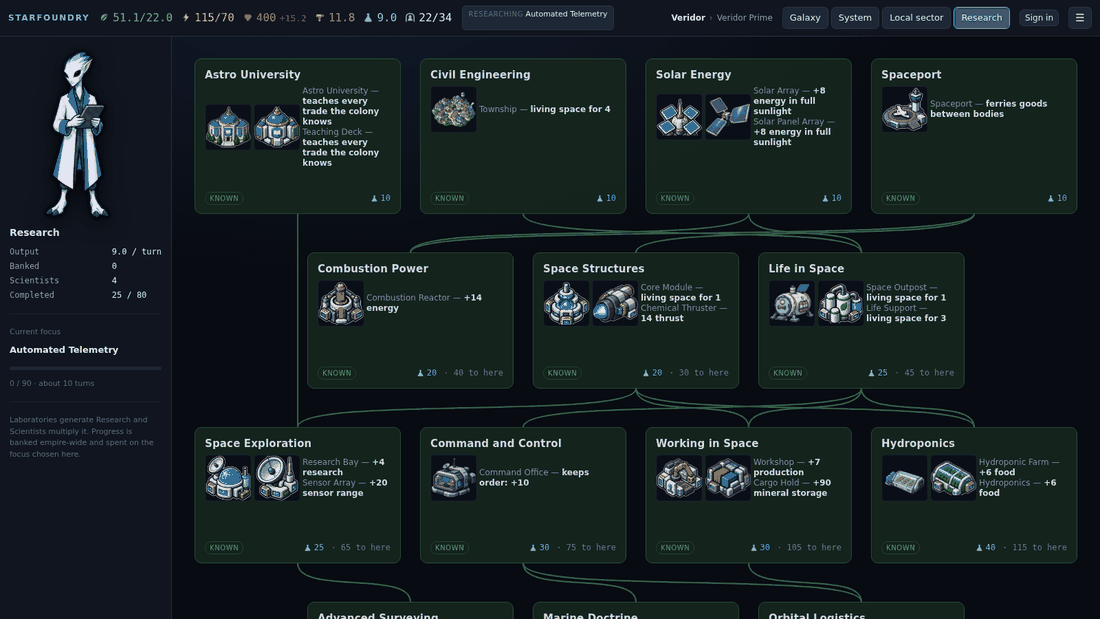This screenshot has width=1100, height=619.
Task: Click the Command Office icon
Action: tap(453, 478)
